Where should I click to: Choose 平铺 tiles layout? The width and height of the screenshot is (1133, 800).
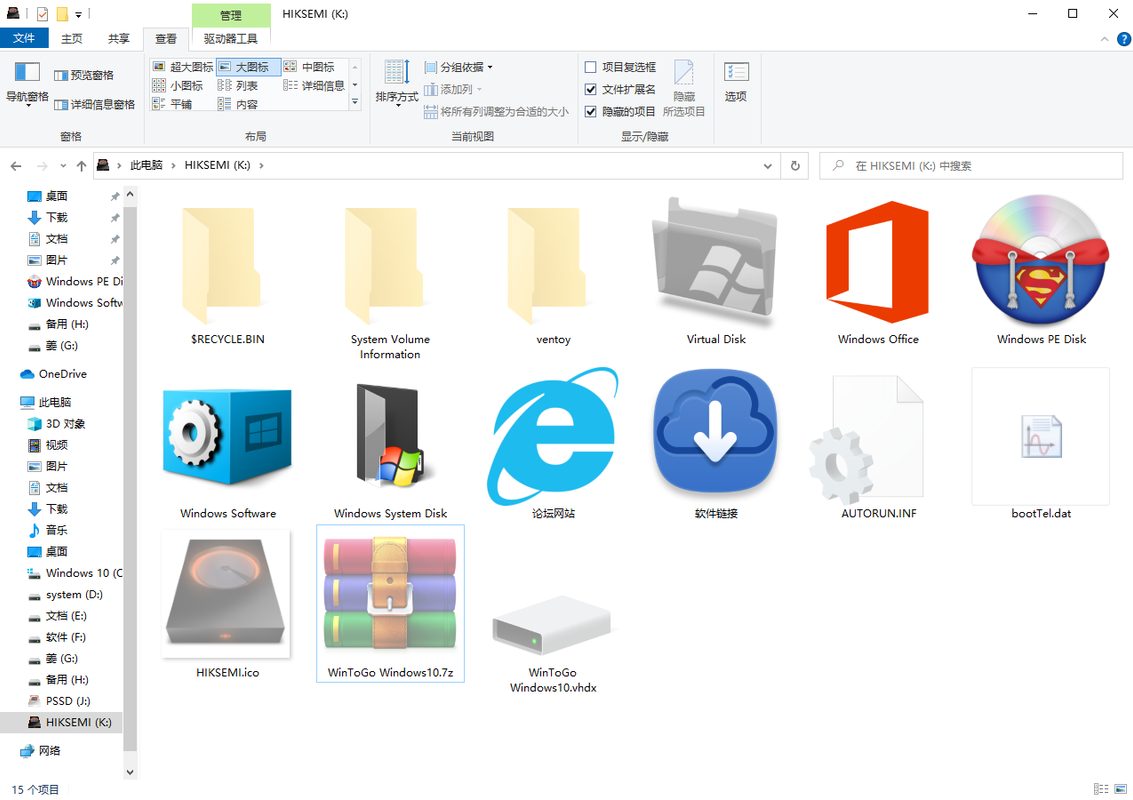point(172,105)
